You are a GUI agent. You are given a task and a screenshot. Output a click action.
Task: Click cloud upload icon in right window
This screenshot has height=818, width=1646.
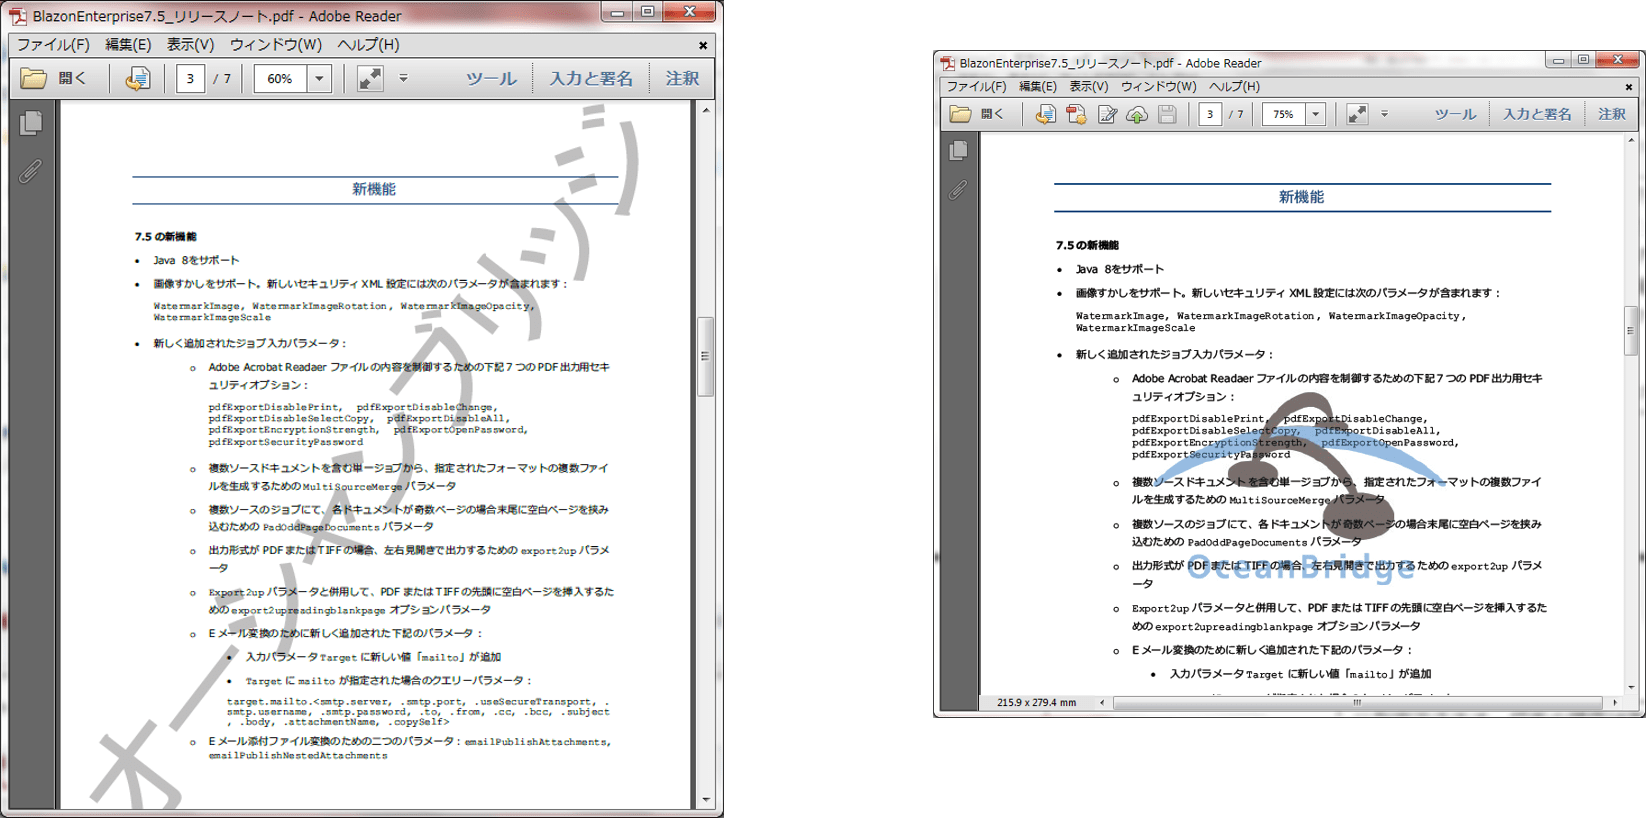click(1137, 115)
